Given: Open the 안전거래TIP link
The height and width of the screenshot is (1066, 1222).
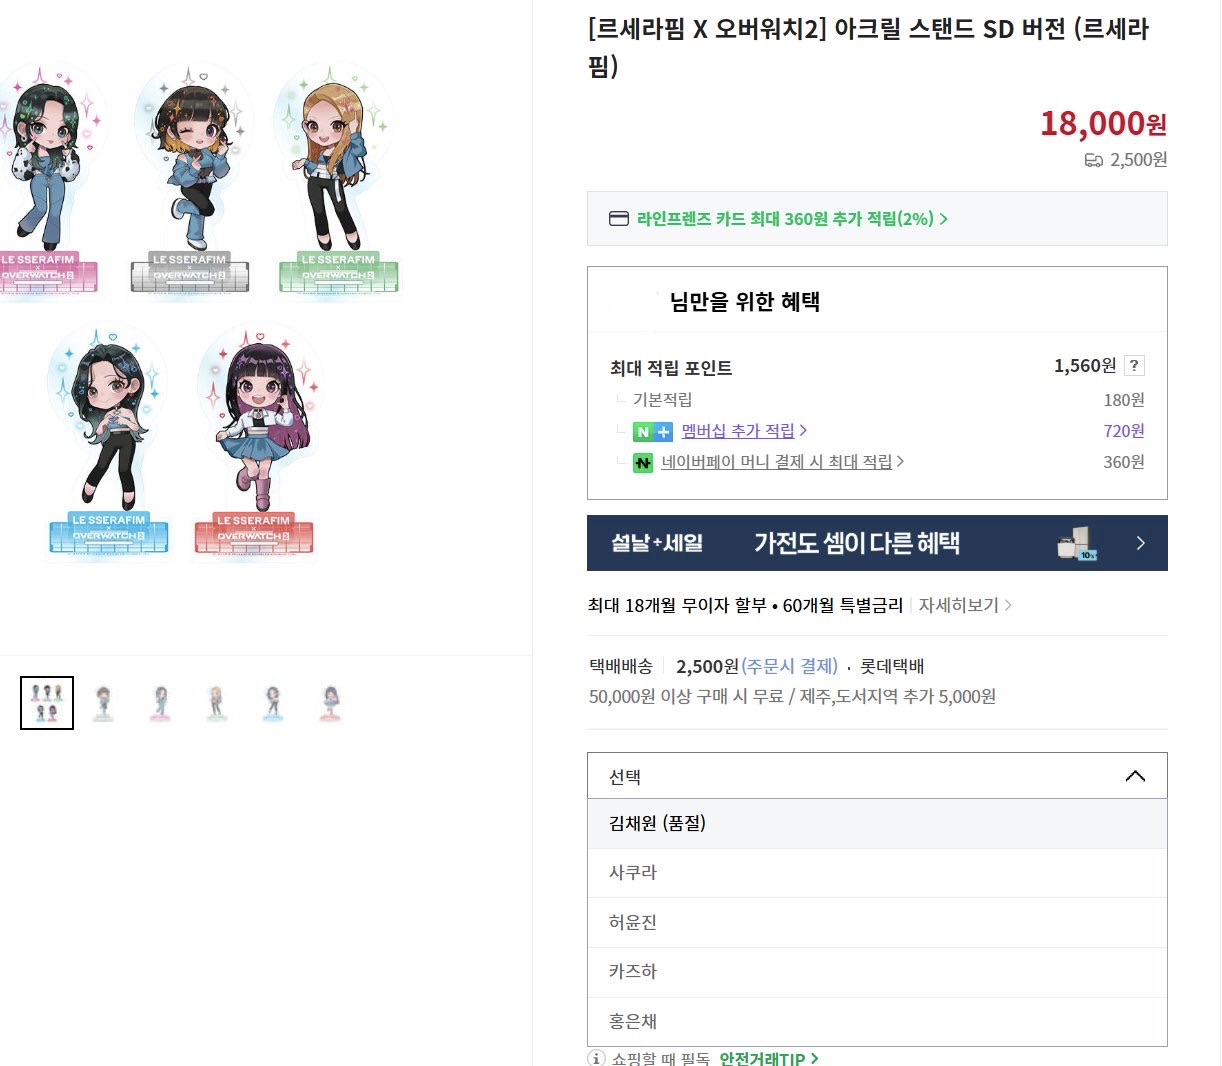Looking at the screenshot, I should pyautogui.click(x=769, y=1058).
